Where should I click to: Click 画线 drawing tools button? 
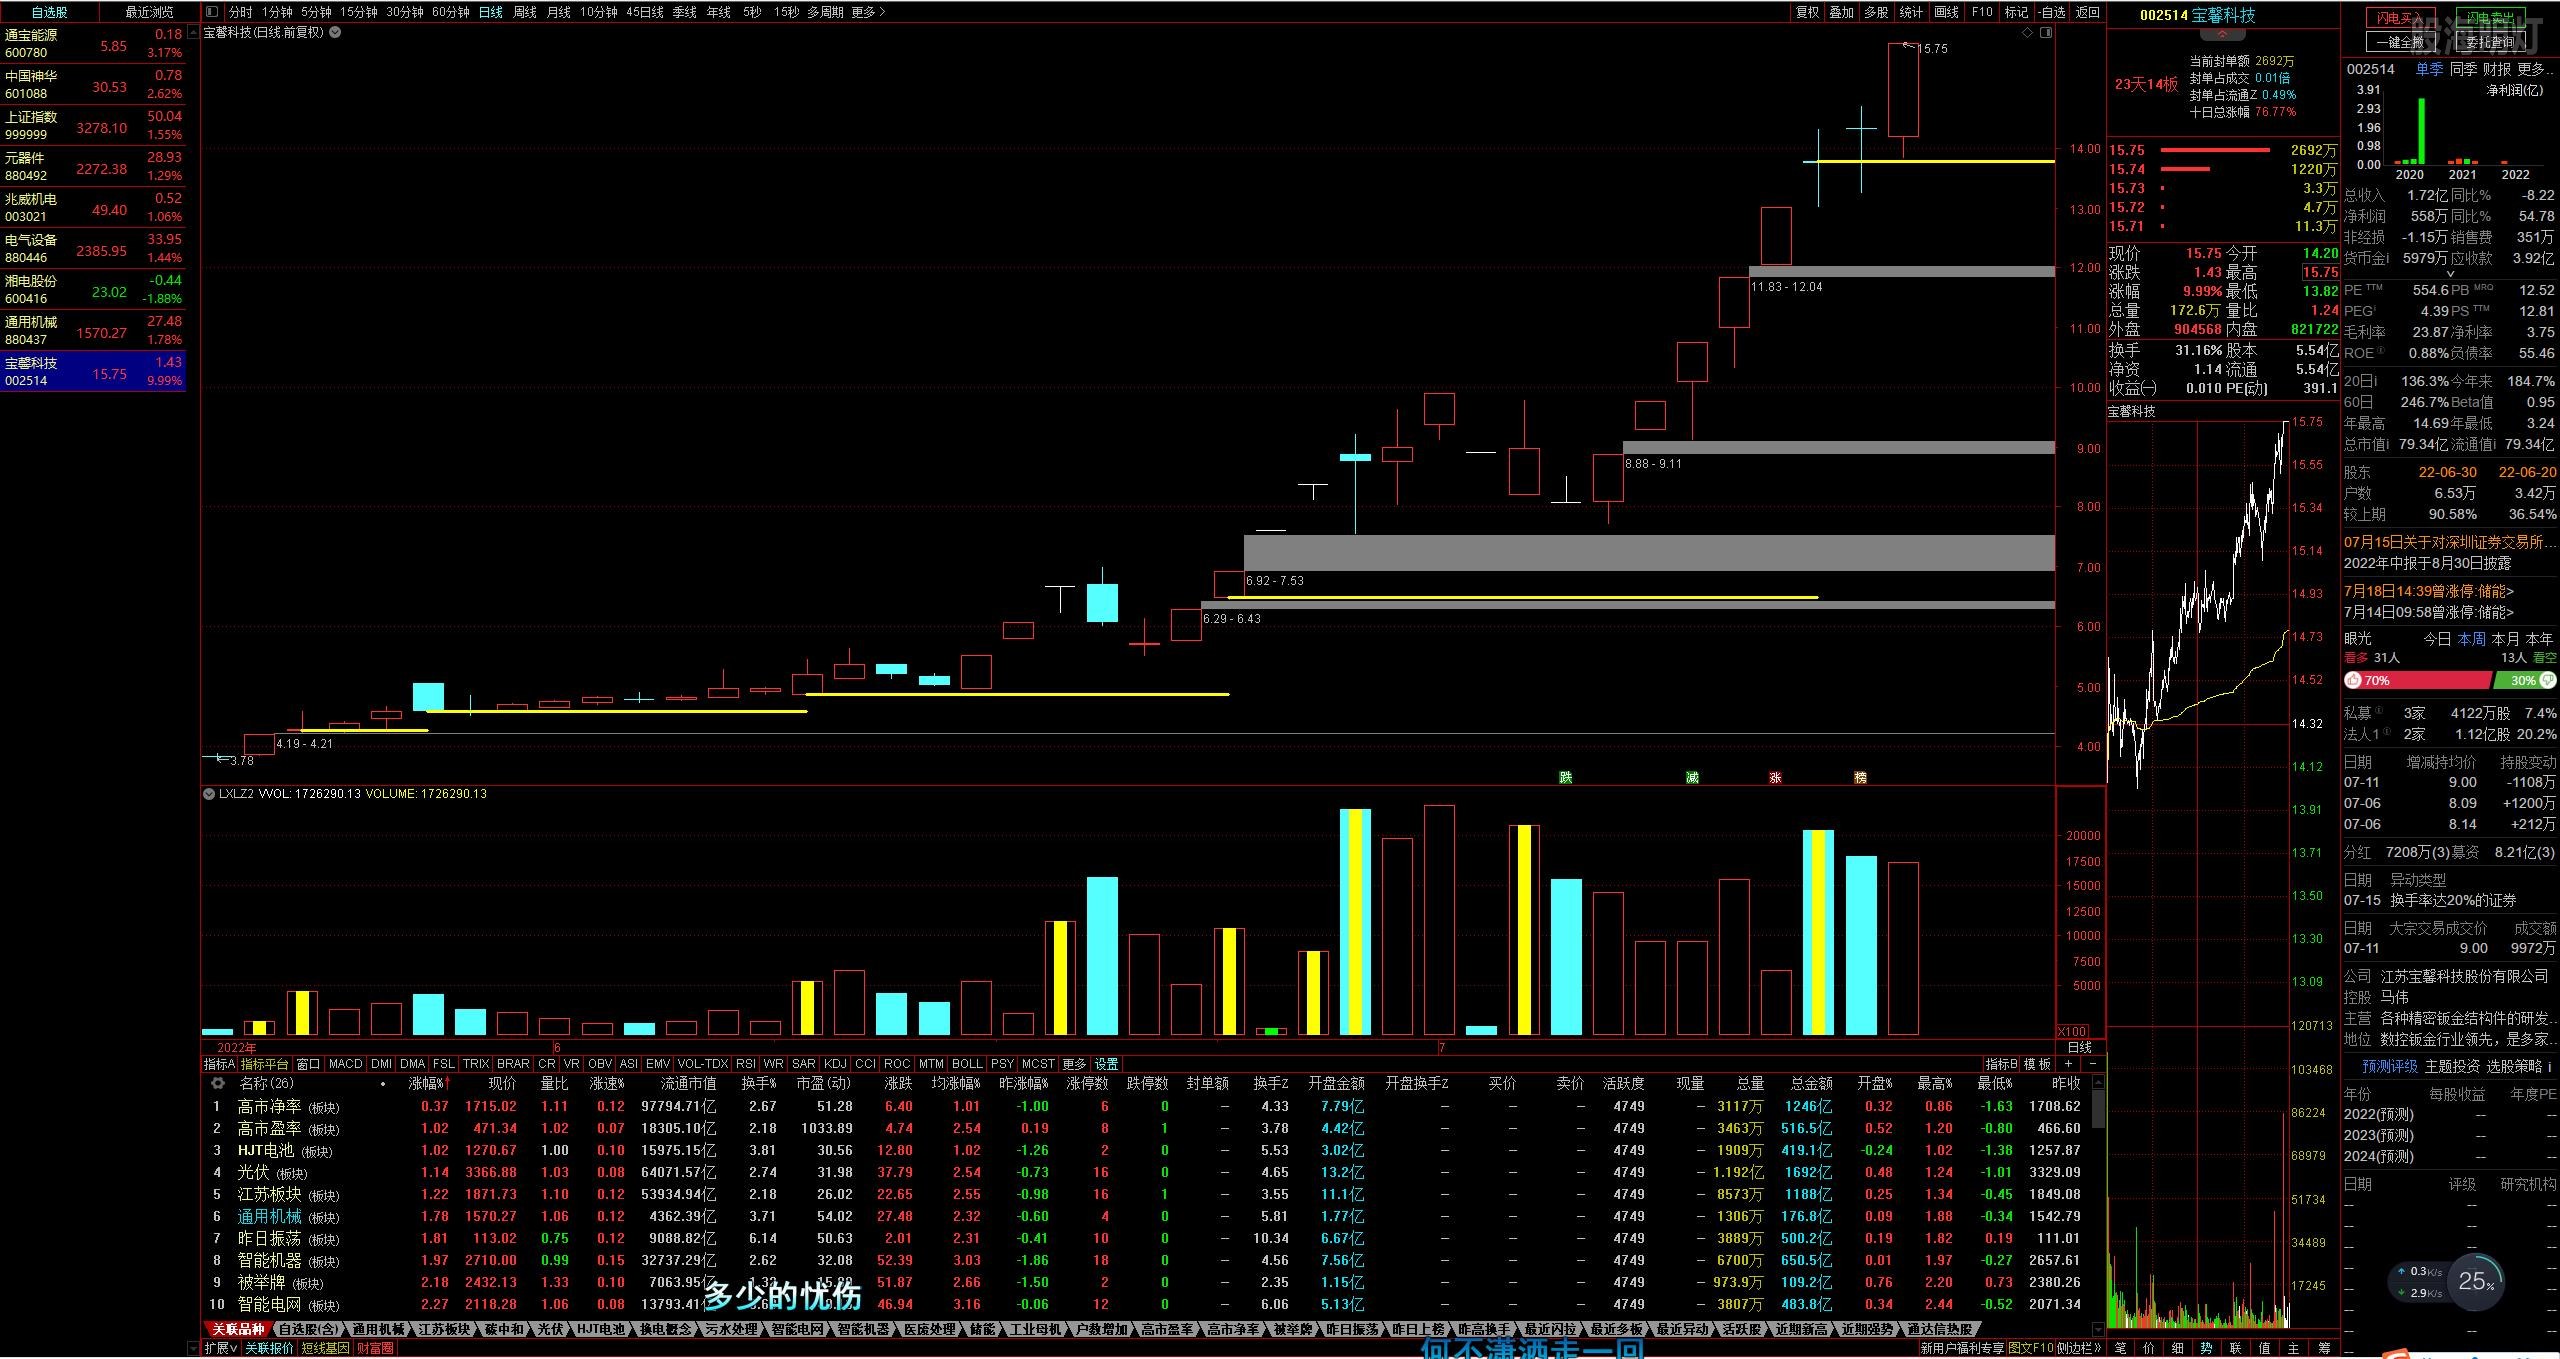(1946, 12)
